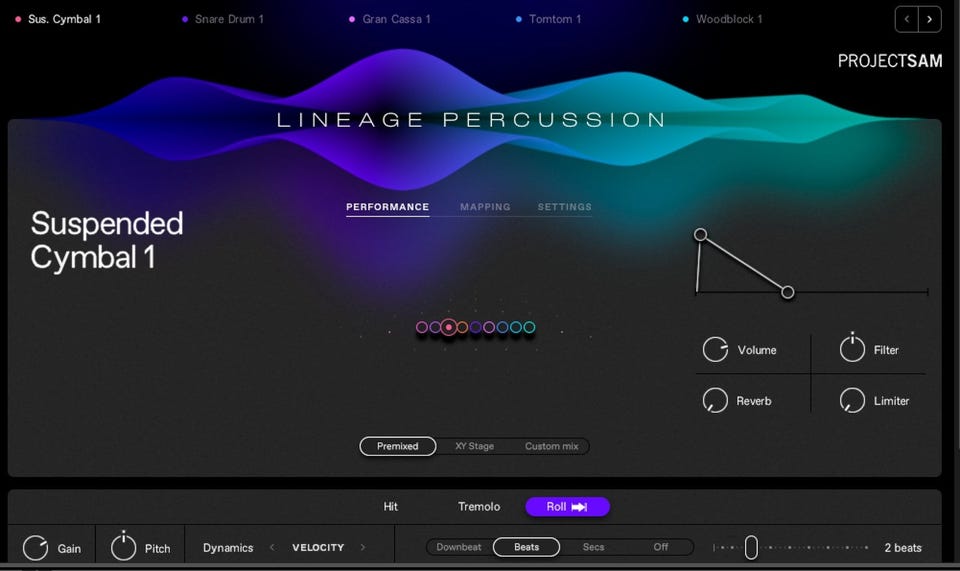Select the Gran Cassa 1 instrument tab
The image size is (960, 571).
point(390,19)
